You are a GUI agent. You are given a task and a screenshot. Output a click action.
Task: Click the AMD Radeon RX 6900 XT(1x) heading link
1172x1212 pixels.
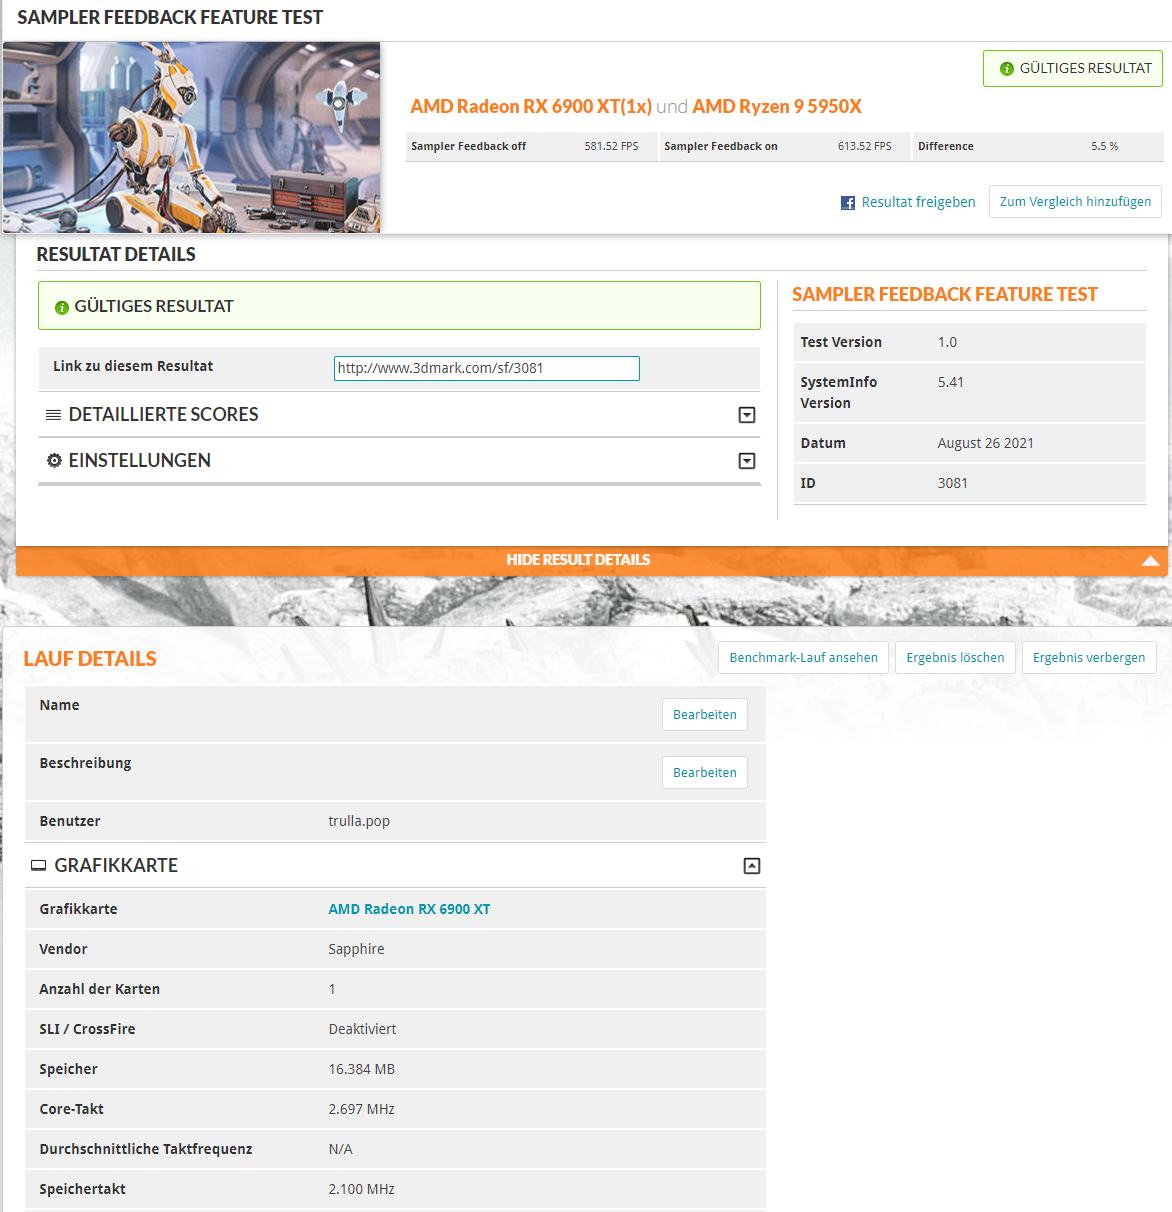(531, 107)
